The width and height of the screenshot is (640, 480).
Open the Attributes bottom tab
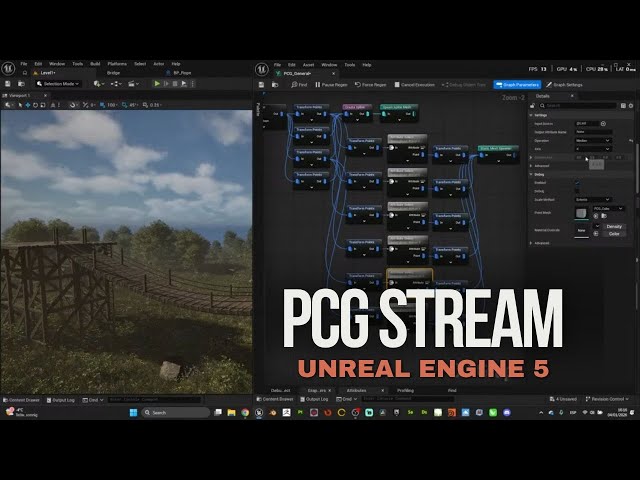coord(357,391)
